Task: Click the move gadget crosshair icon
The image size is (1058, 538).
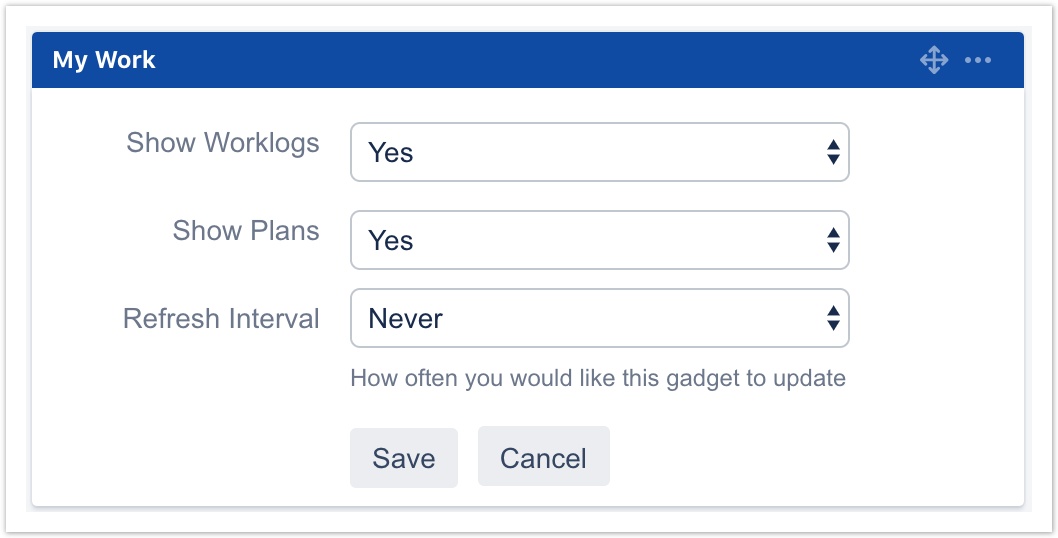Action: [x=933, y=60]
